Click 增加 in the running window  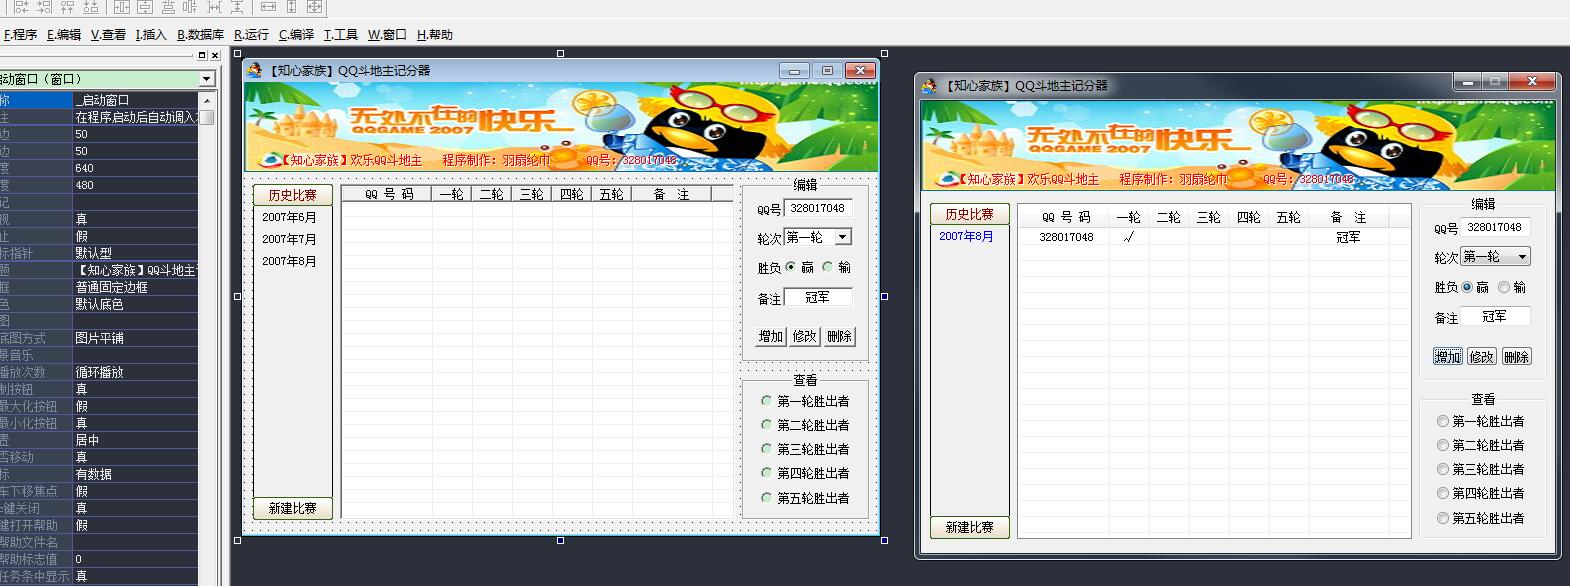point(1448,356)
